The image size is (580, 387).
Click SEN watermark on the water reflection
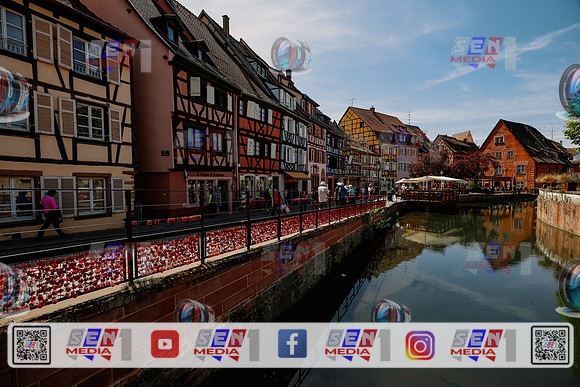[x=498, y=258]
